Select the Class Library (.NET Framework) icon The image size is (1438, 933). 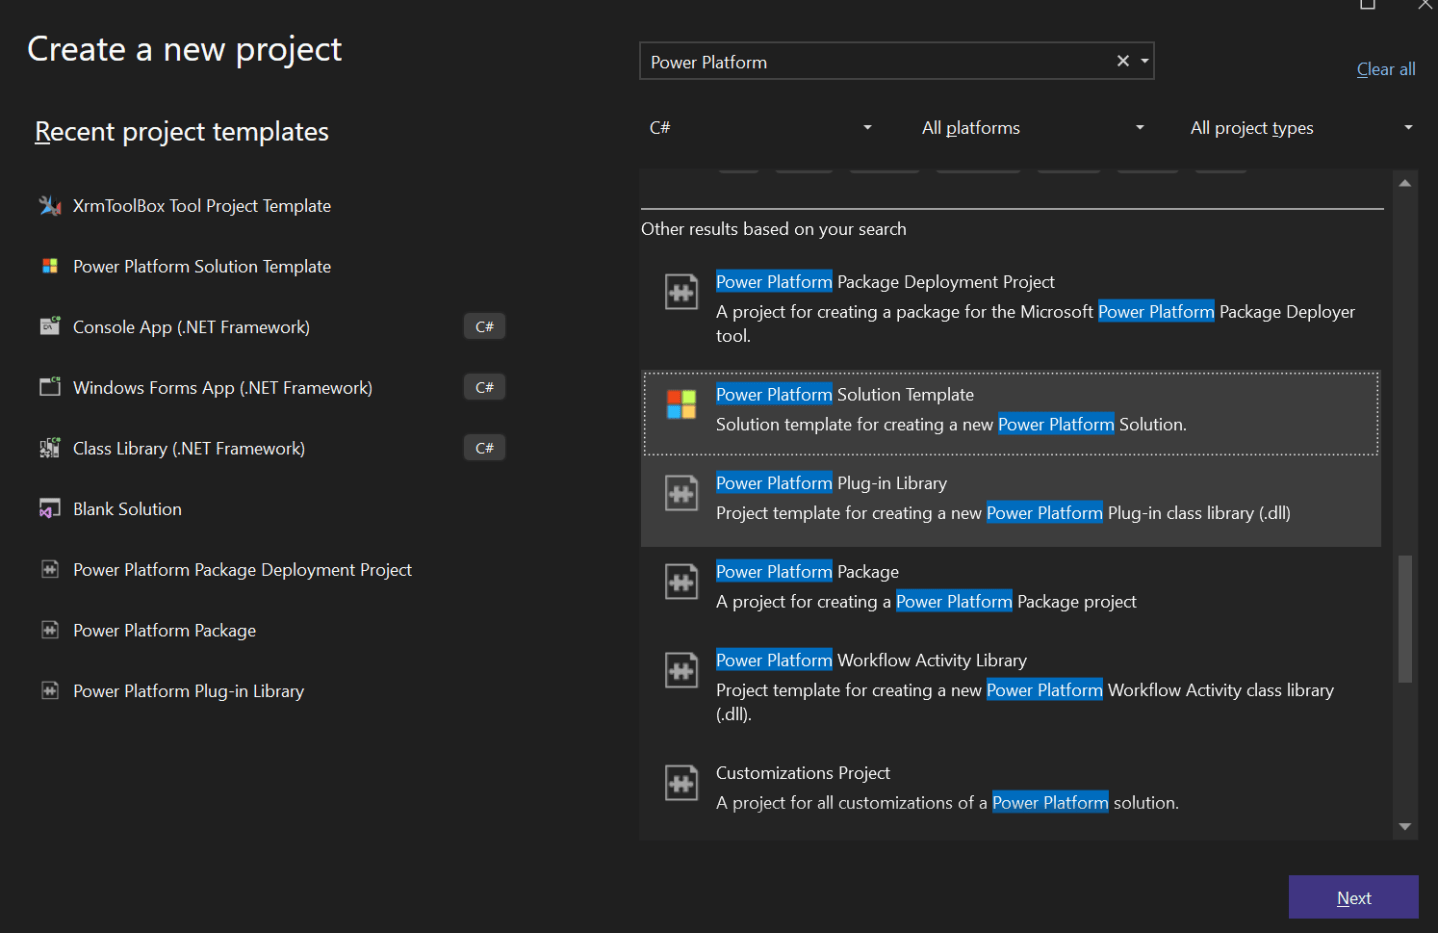click(x=50, y=448)
